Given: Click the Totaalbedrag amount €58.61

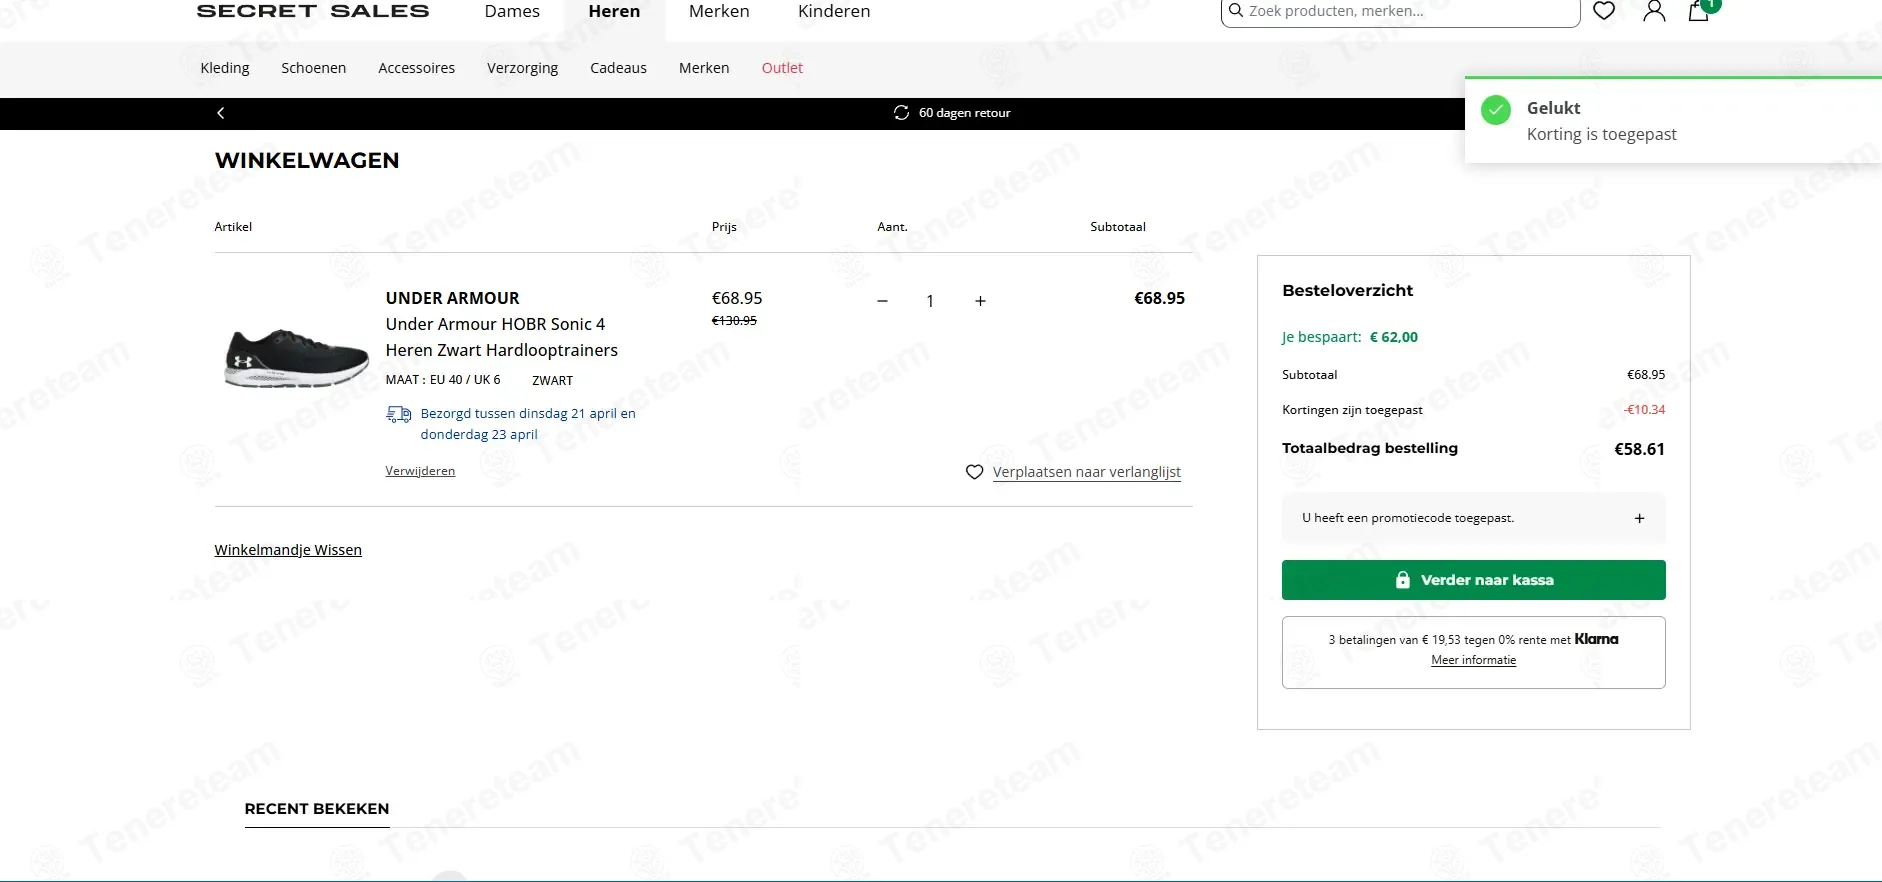Looking at the screenshot, I should (1640, 449).
